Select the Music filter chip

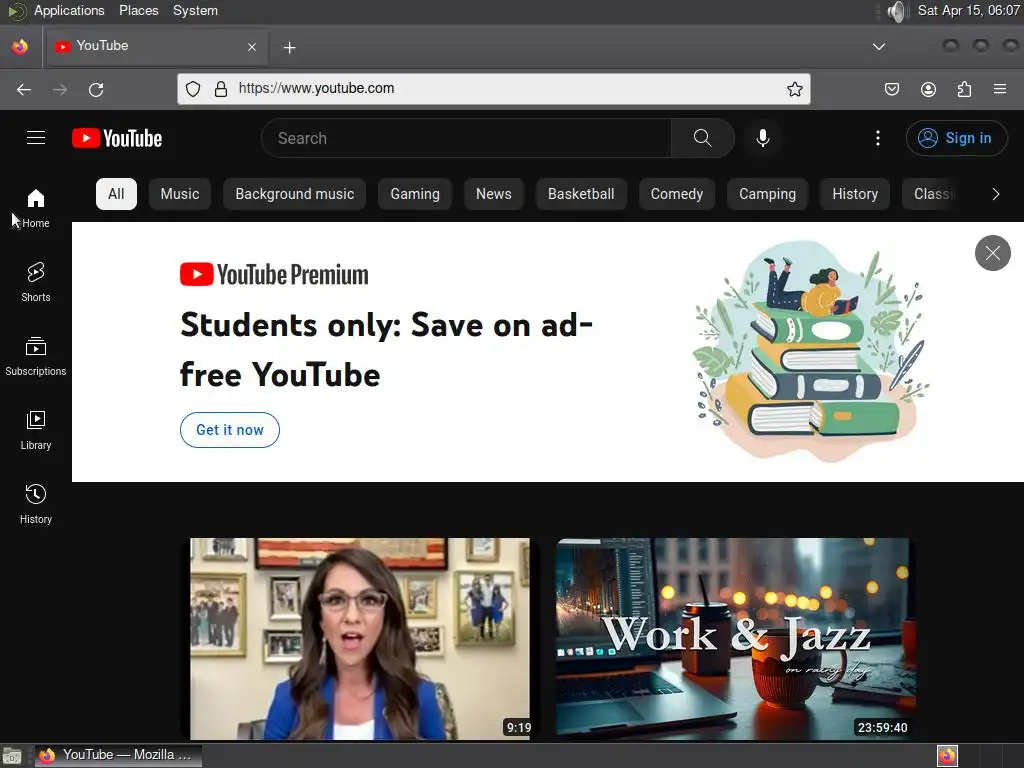click(180, 194)
